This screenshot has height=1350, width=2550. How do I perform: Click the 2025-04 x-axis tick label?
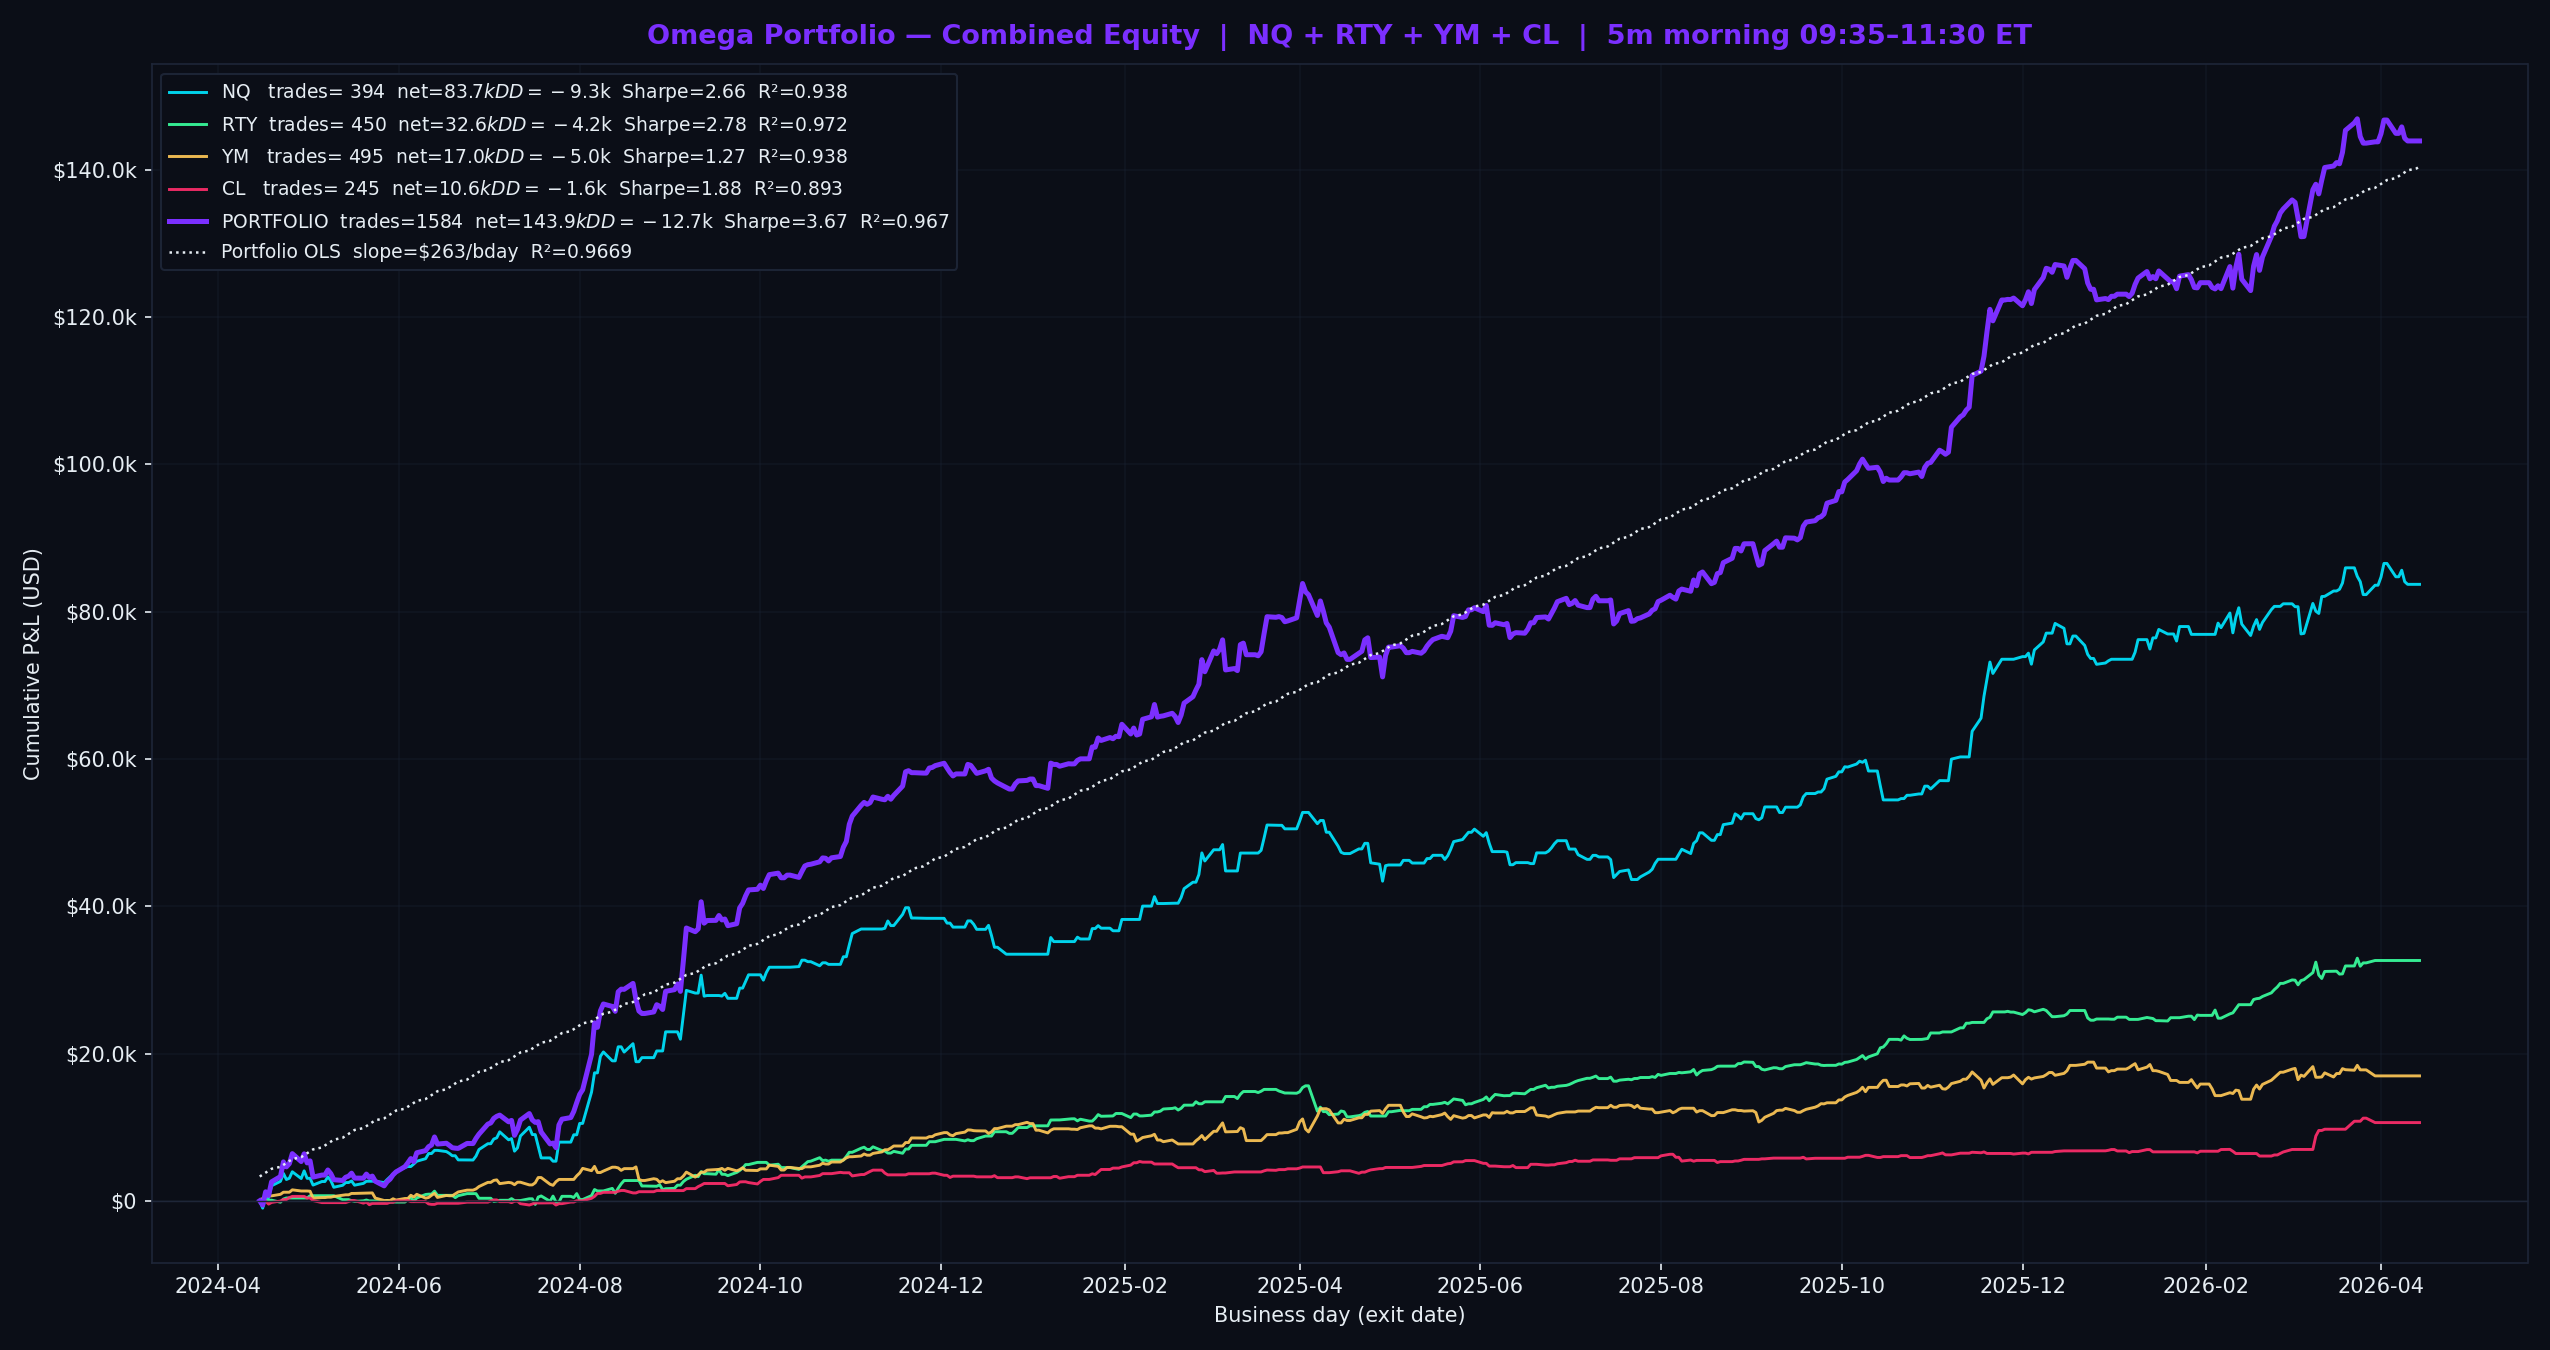pos(1300,1286)
